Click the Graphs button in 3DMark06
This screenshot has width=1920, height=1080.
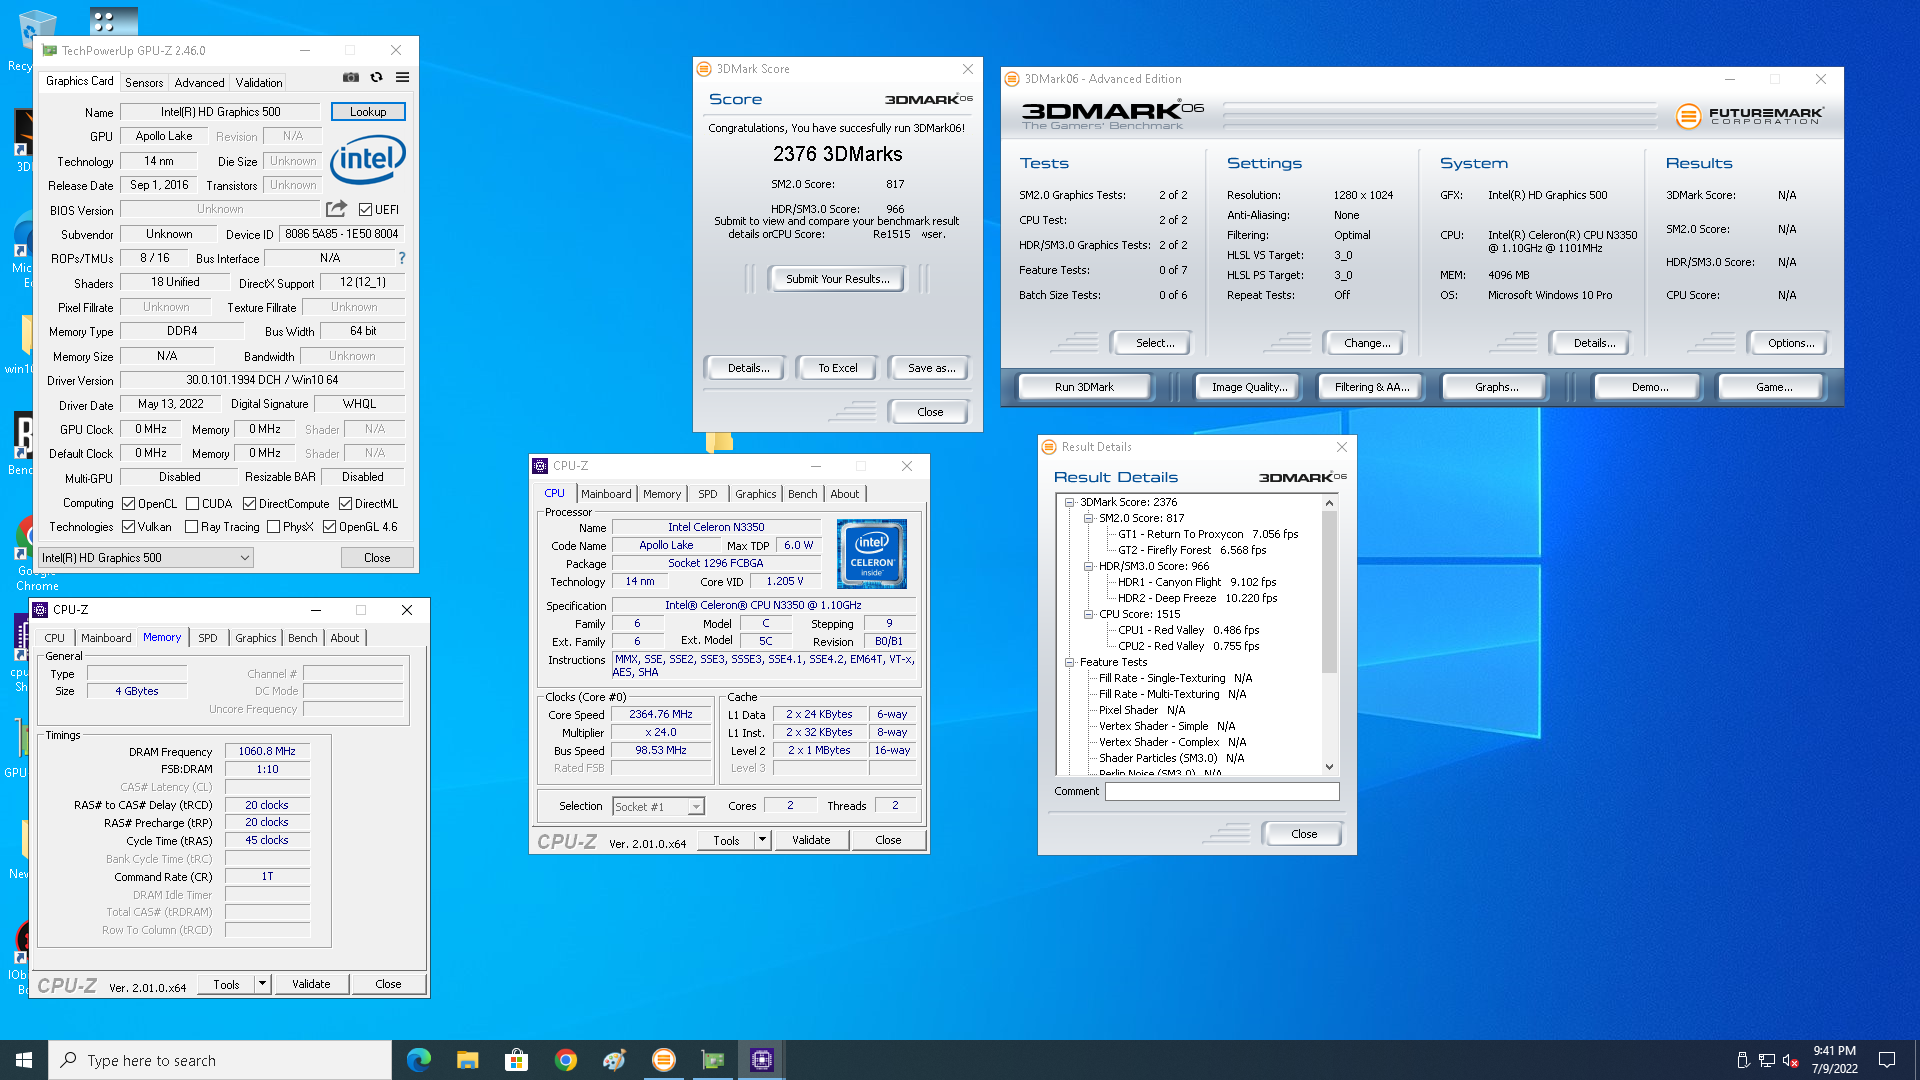pos(1496,387)
